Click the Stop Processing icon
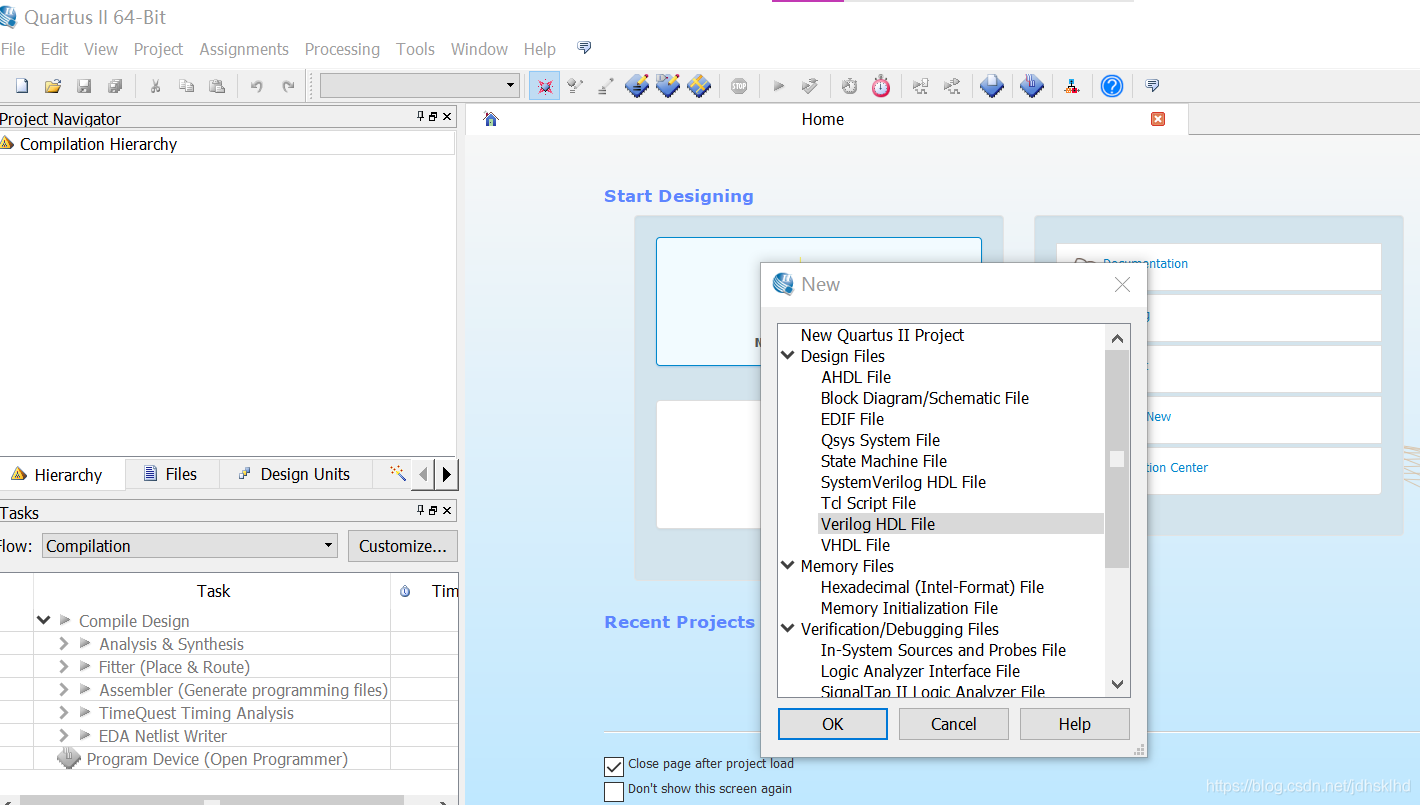1420x805 pixels. pos(739,86)
